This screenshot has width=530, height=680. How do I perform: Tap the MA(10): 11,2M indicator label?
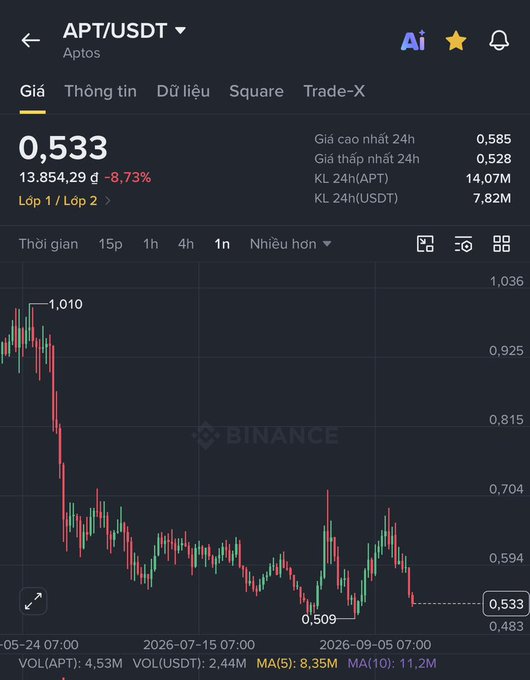point(392,663)
